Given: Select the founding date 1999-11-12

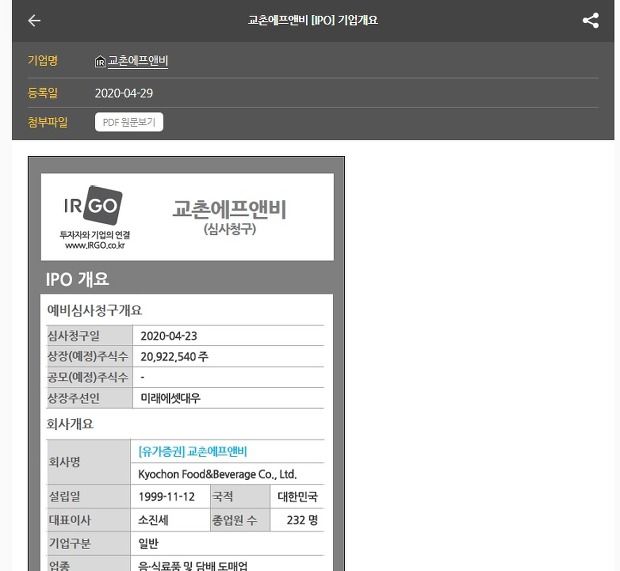Looking at the screenshot, I should pyautogui.click(x=166, y=496).
